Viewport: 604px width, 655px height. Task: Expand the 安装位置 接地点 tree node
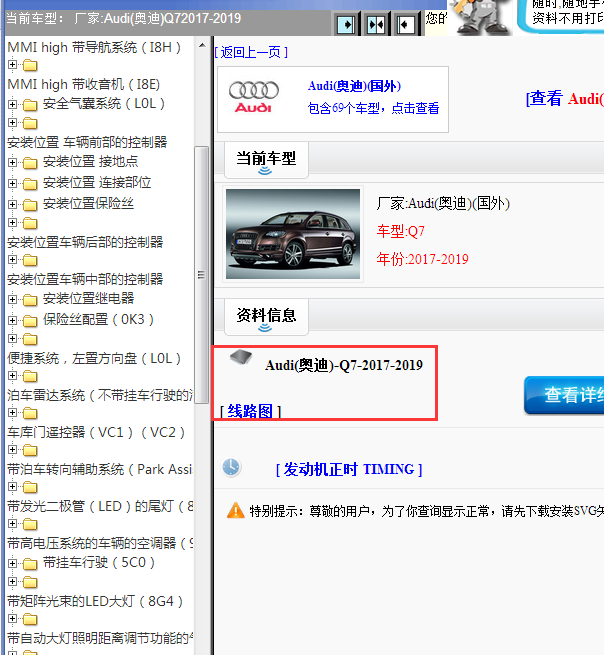tap(13, 162)
